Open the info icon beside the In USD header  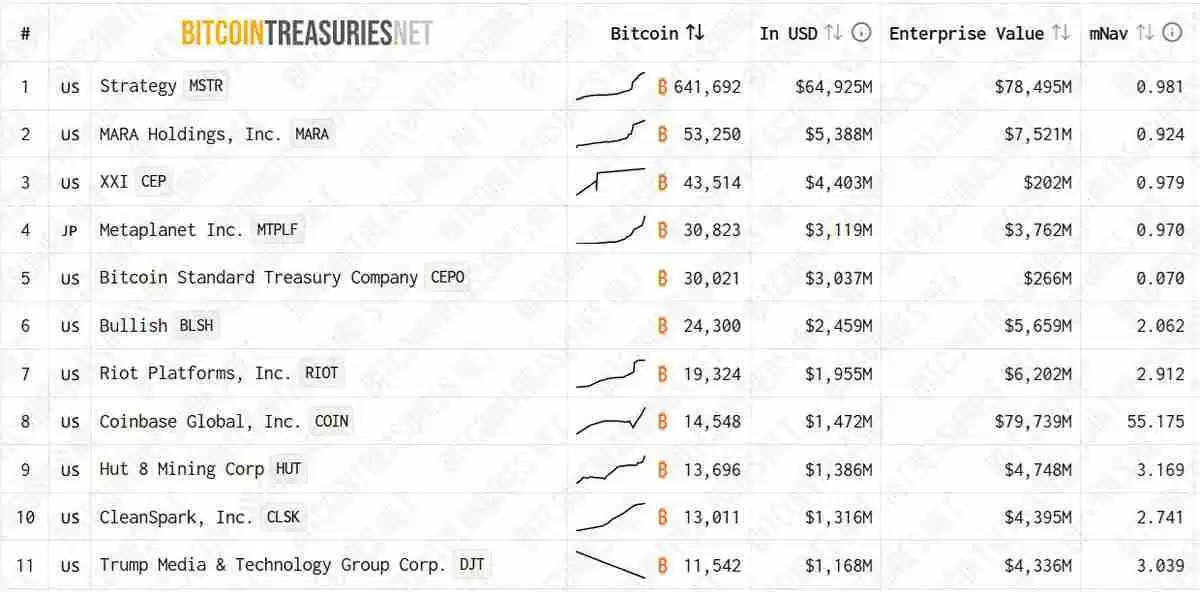(x=859, y=32)
